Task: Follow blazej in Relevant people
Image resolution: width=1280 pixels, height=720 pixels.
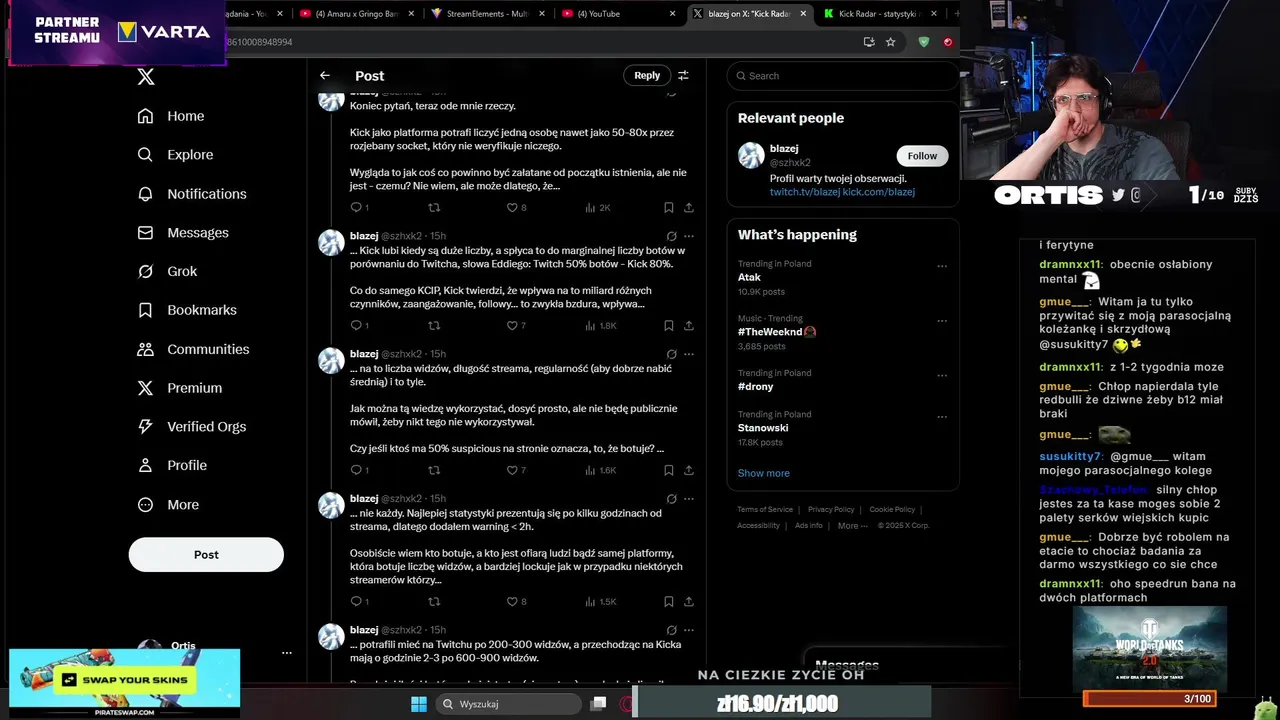Action: pyautogui.click(x=922, y=156)
